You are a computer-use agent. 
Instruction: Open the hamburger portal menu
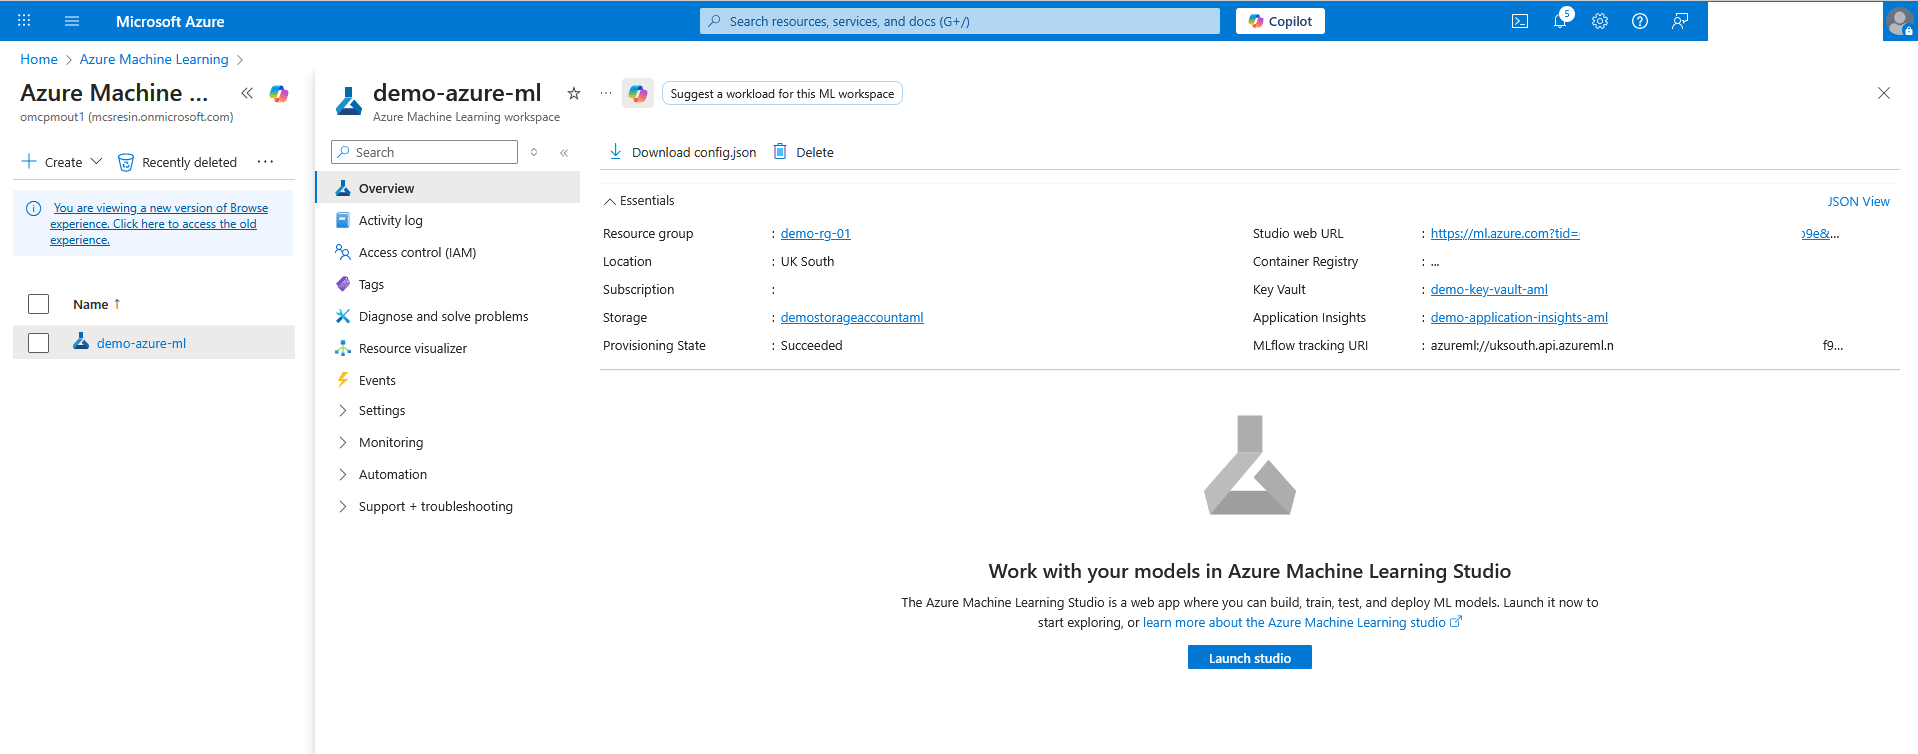[x=72, y=21]
